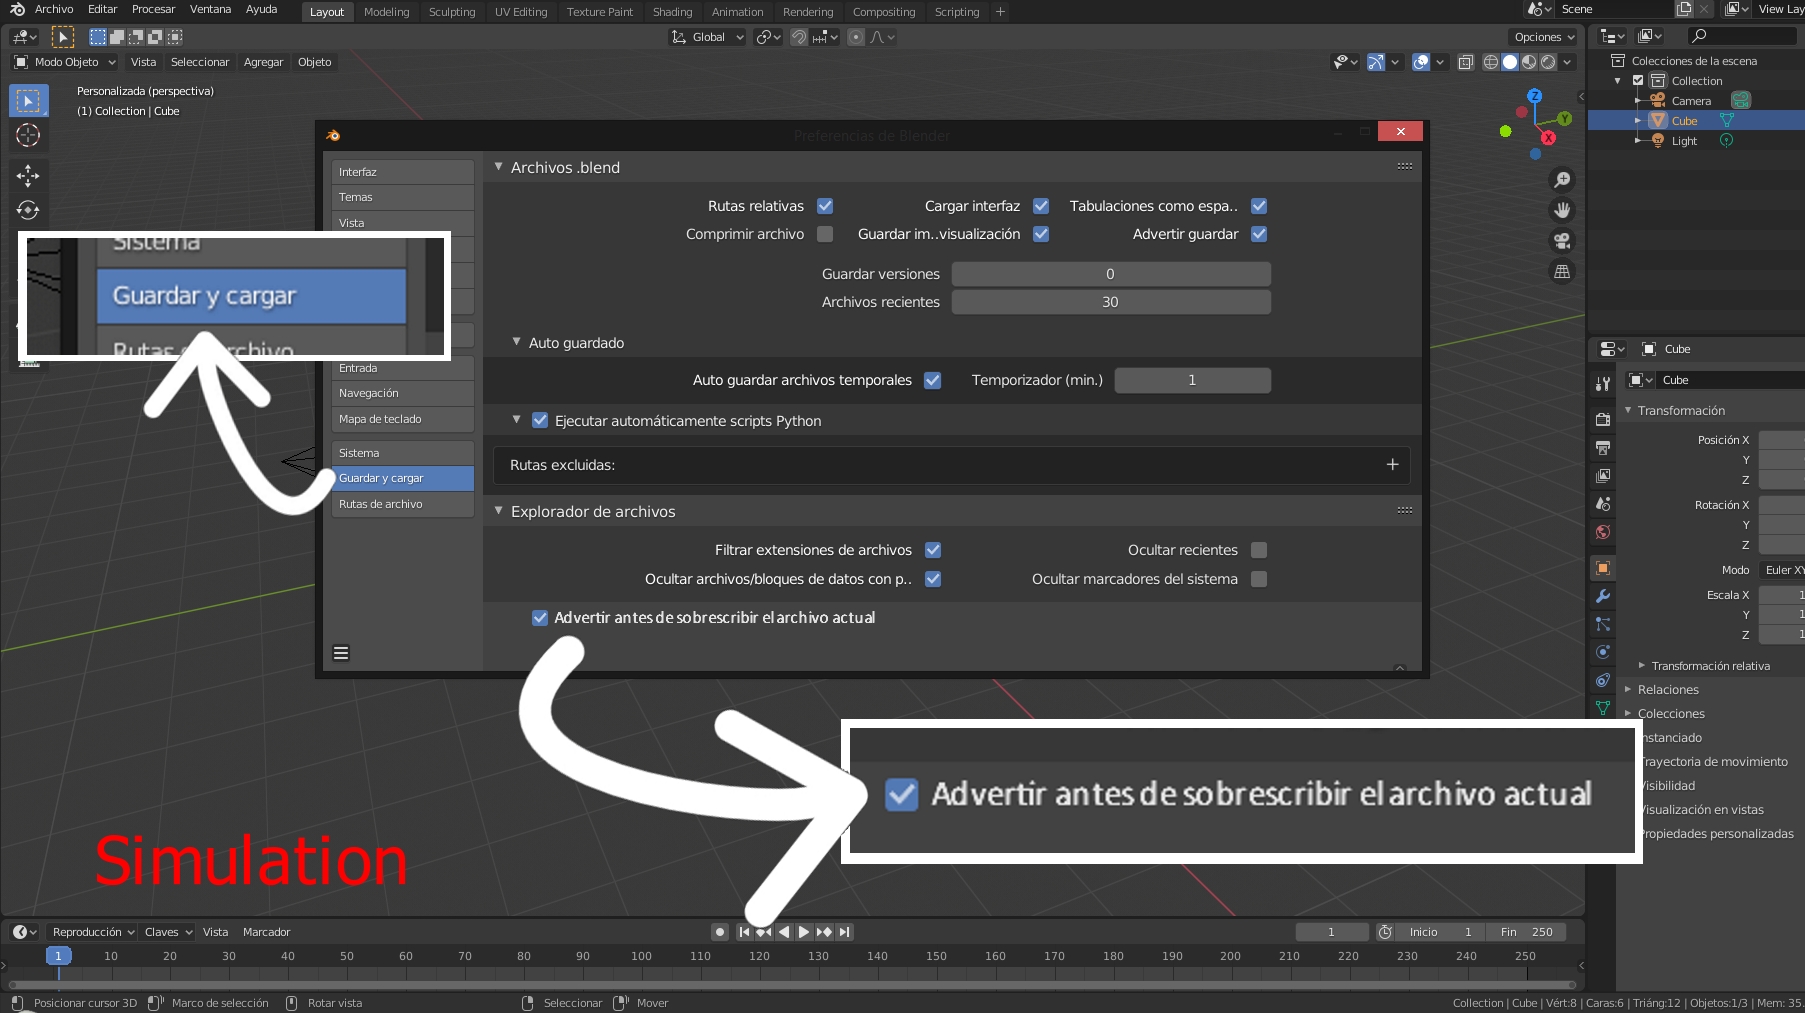The height and width of the screenshot is (1013, 1805).
Task: Click the play animation button
Action: point(804,932)
